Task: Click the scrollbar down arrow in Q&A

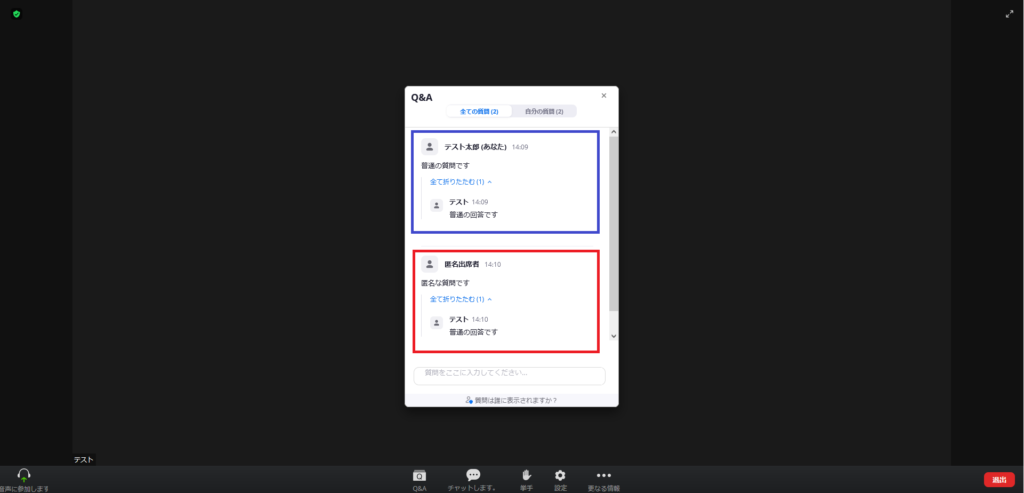Action: pos(613,337)
